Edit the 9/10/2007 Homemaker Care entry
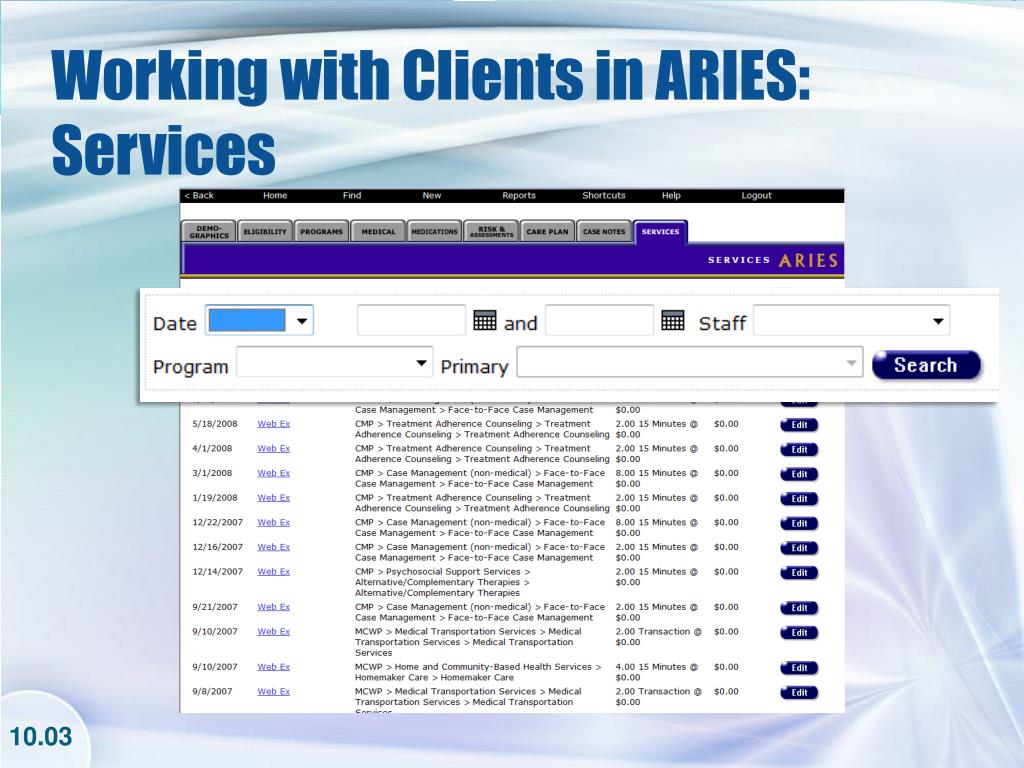 coord(799,669)
